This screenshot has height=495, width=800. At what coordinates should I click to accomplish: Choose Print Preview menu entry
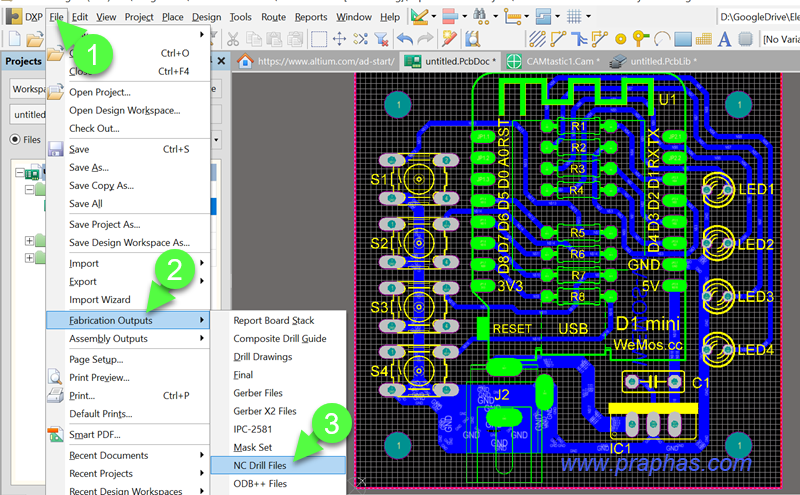tap(99, 378)
